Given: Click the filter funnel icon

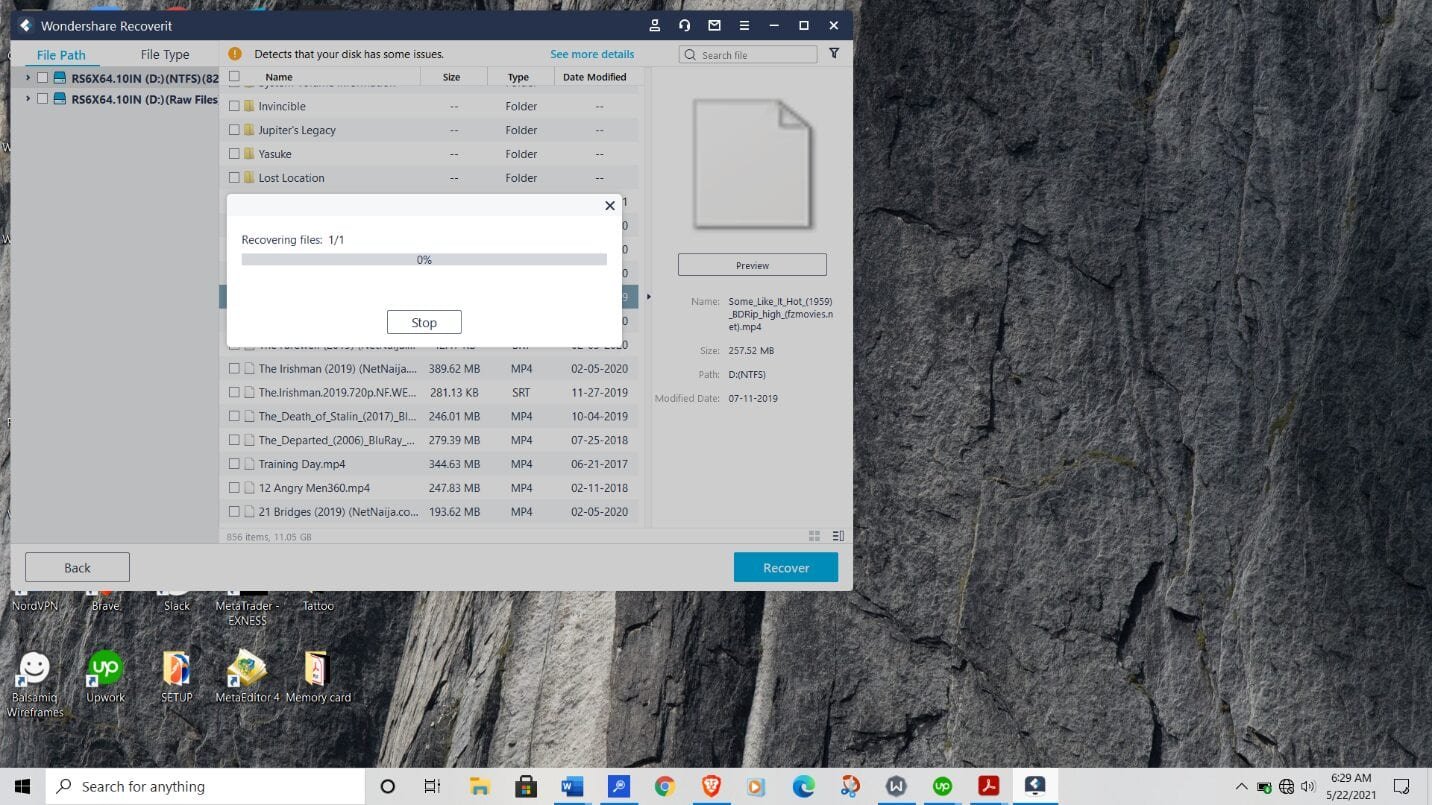Looking at the screenshot, I should [834, 54].
